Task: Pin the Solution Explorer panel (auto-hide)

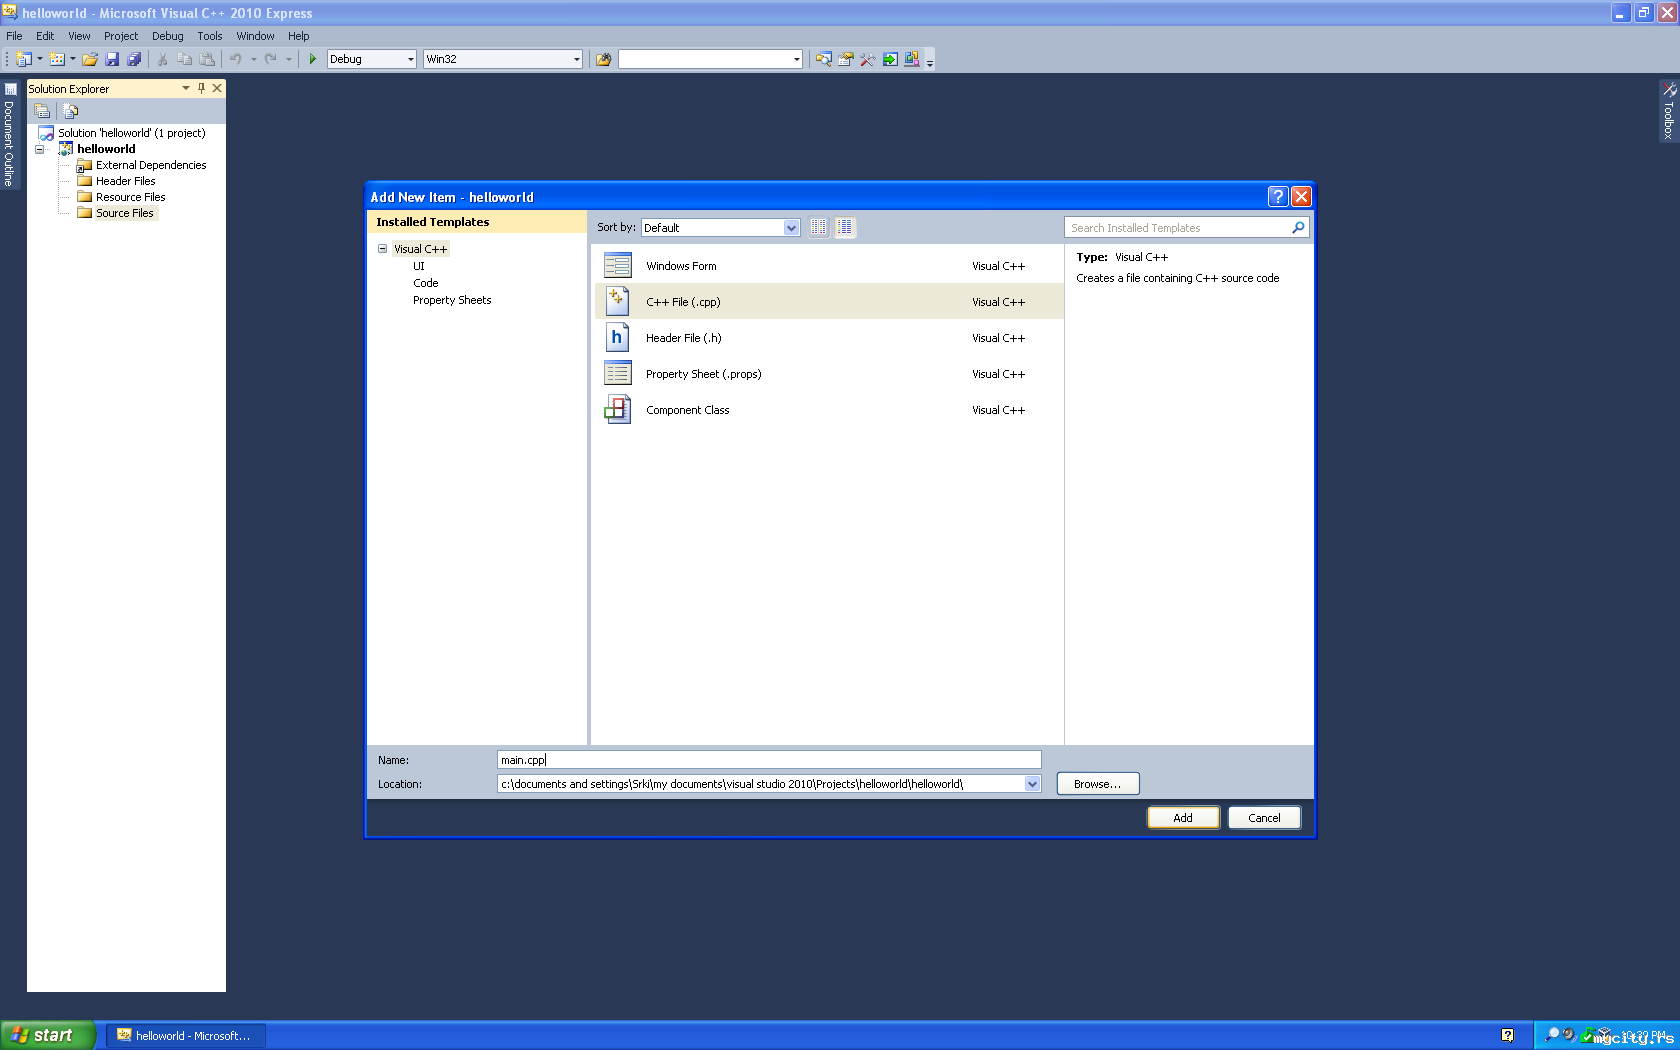Action: click(201, 88)
